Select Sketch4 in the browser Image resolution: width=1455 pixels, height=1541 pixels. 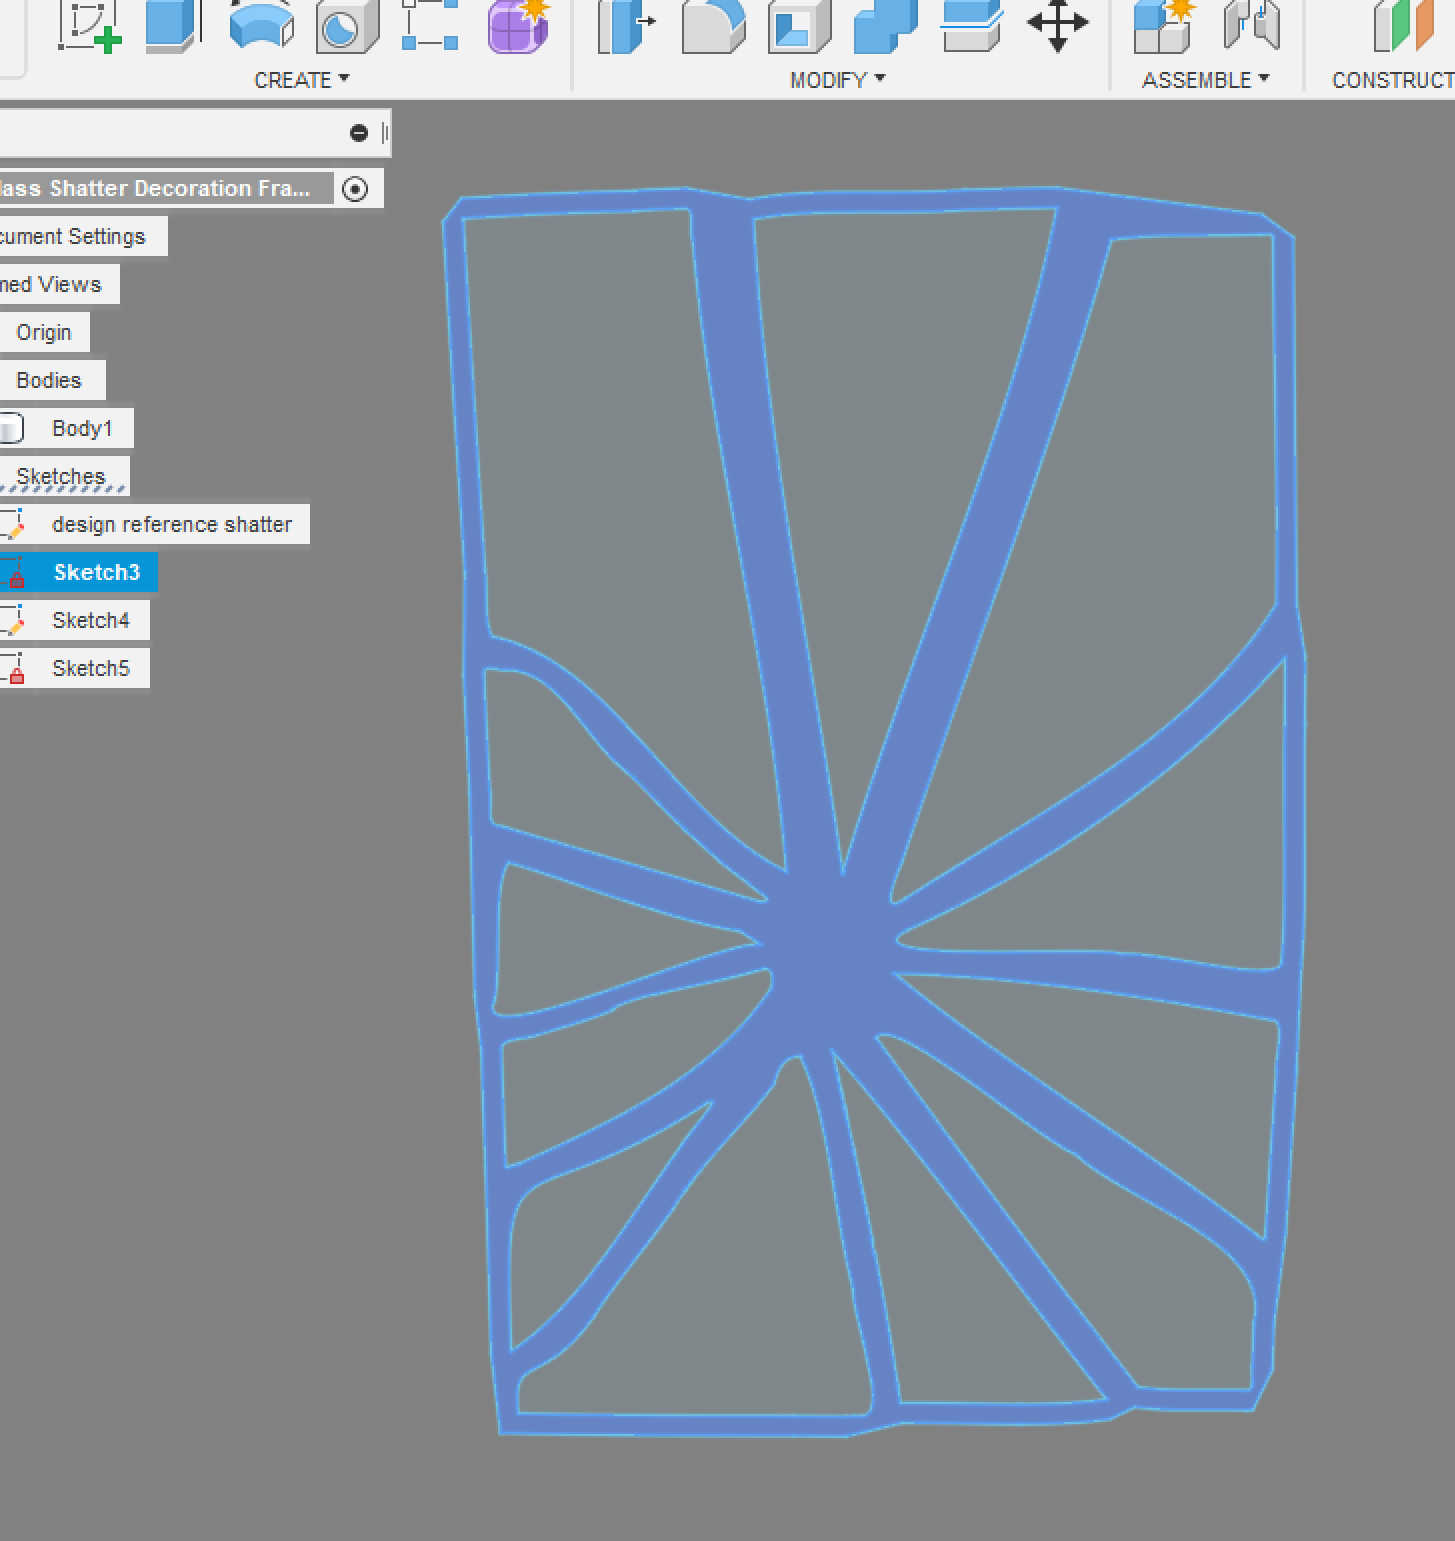point(90,620)
